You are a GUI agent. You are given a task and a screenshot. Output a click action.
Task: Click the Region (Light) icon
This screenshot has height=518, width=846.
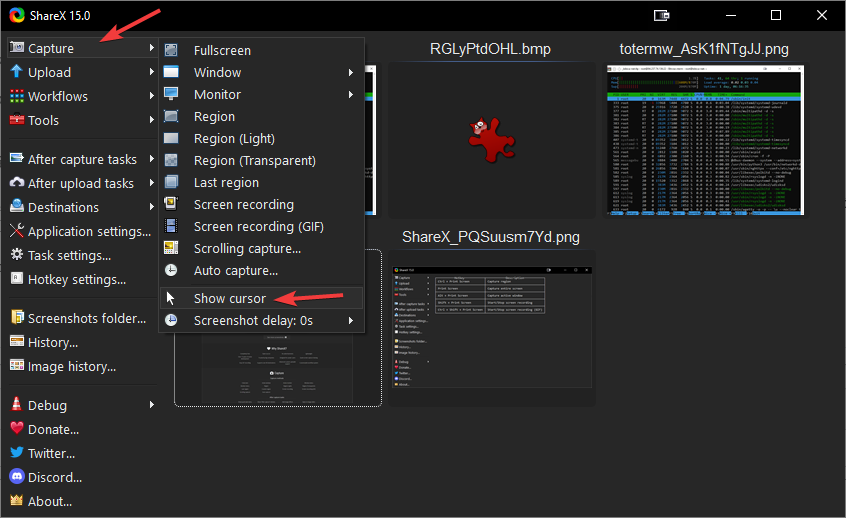point(171,138)
